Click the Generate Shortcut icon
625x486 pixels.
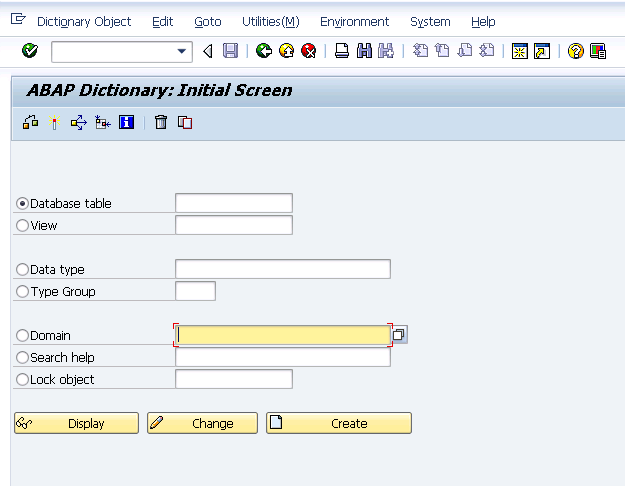pyautogui.click(x=542, y=51)
